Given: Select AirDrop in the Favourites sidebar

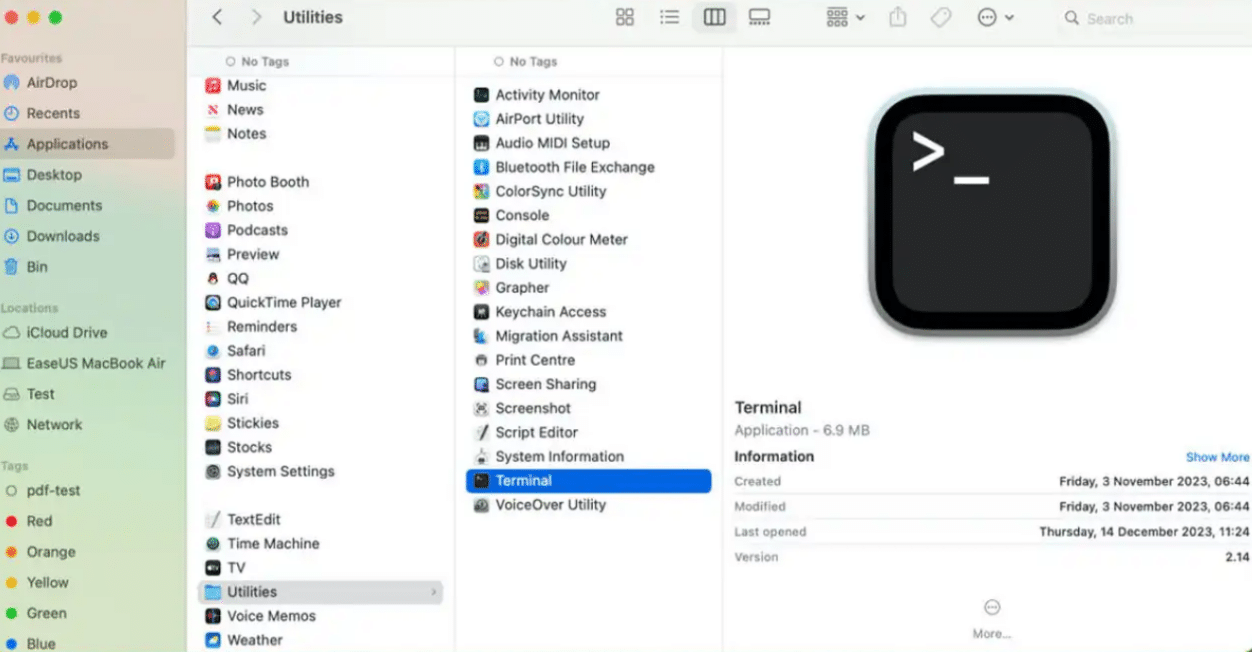Looking at the screenshot, I should (50, 82).
